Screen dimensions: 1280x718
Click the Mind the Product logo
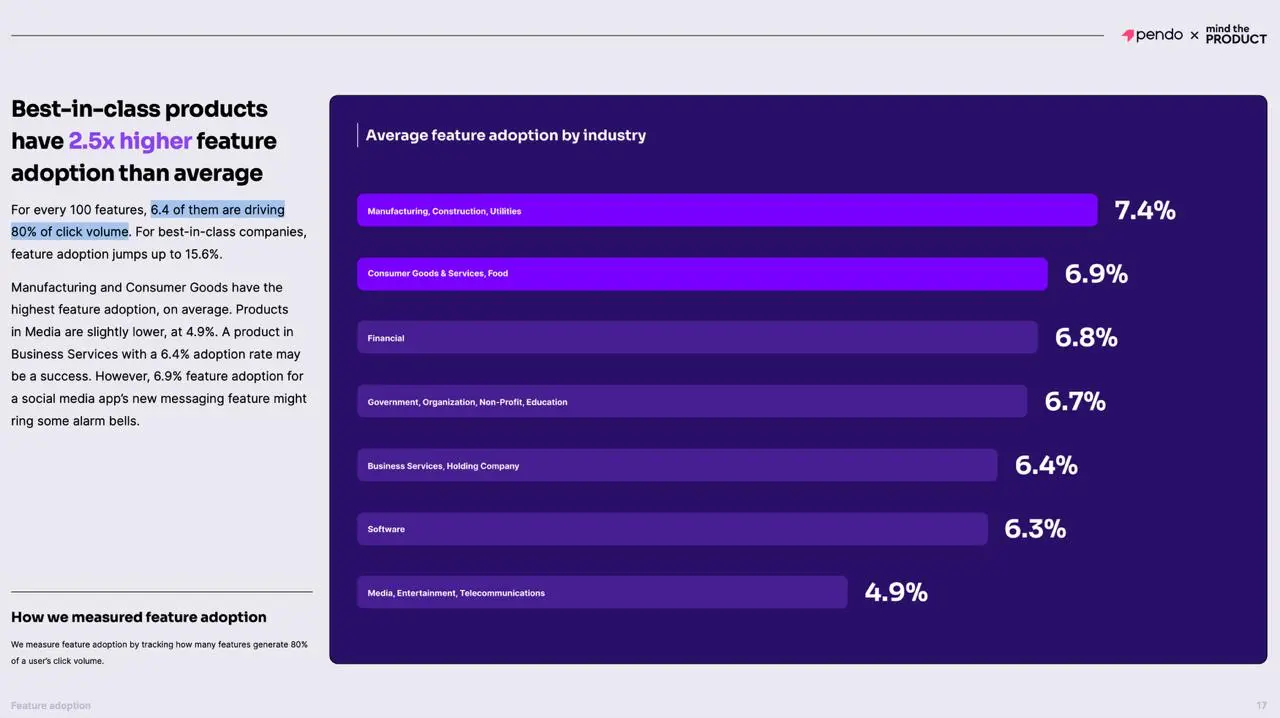1236,35
